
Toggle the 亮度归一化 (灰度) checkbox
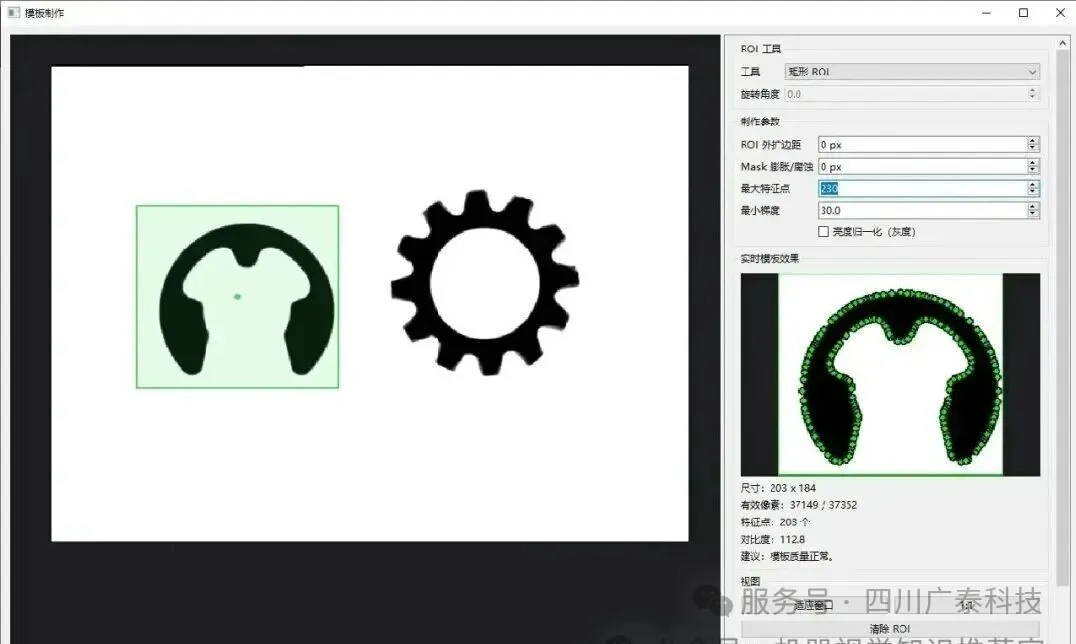pos(823,232)
